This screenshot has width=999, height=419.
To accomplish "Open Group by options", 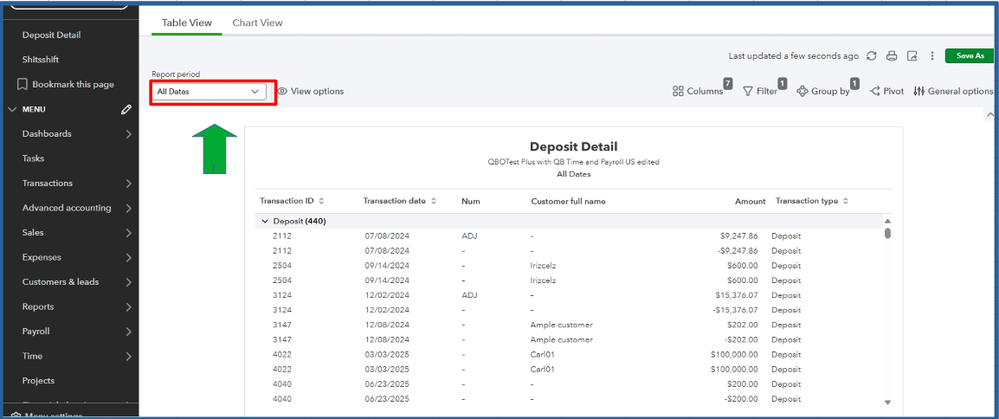I will 823,91.
